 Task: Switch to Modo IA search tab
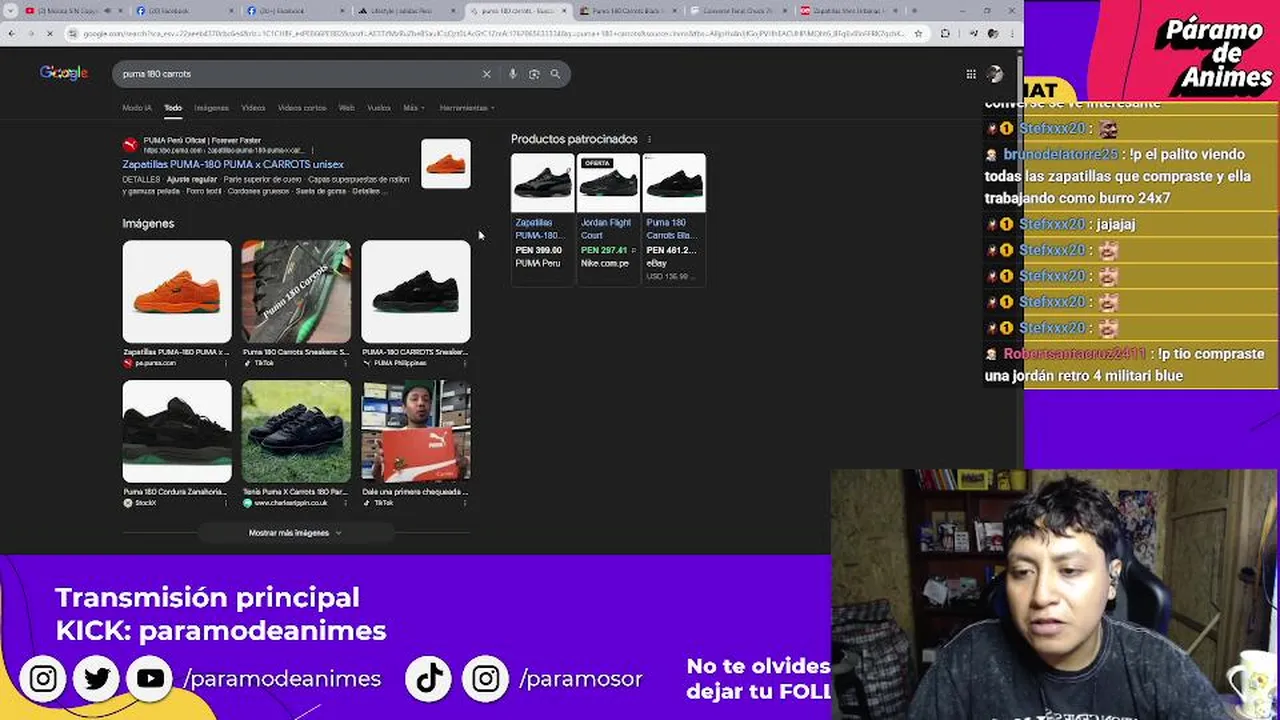pyautogui.click(x=137, y=108)
